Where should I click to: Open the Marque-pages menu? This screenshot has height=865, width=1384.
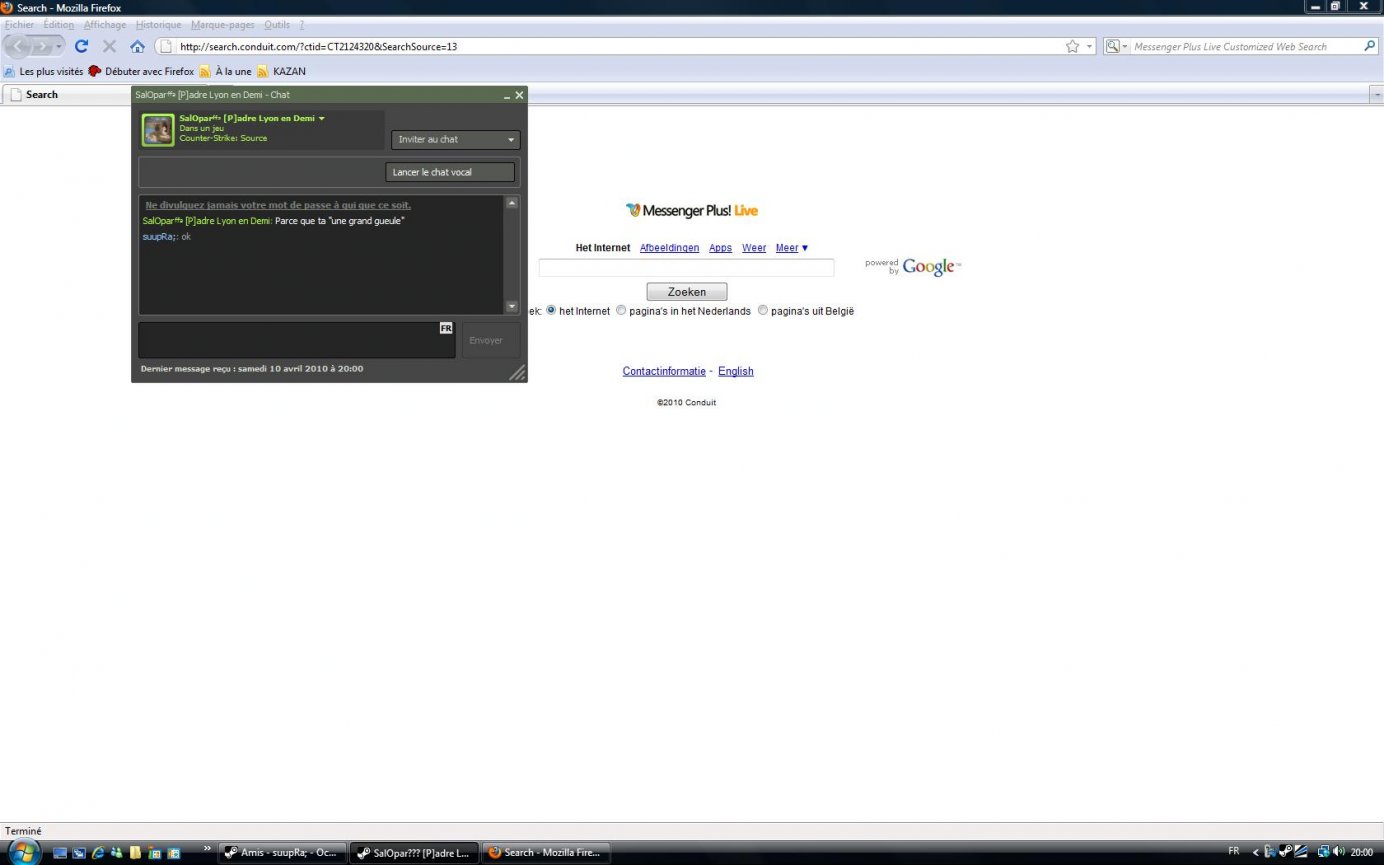pyautogui.click(x=222, y=25)
